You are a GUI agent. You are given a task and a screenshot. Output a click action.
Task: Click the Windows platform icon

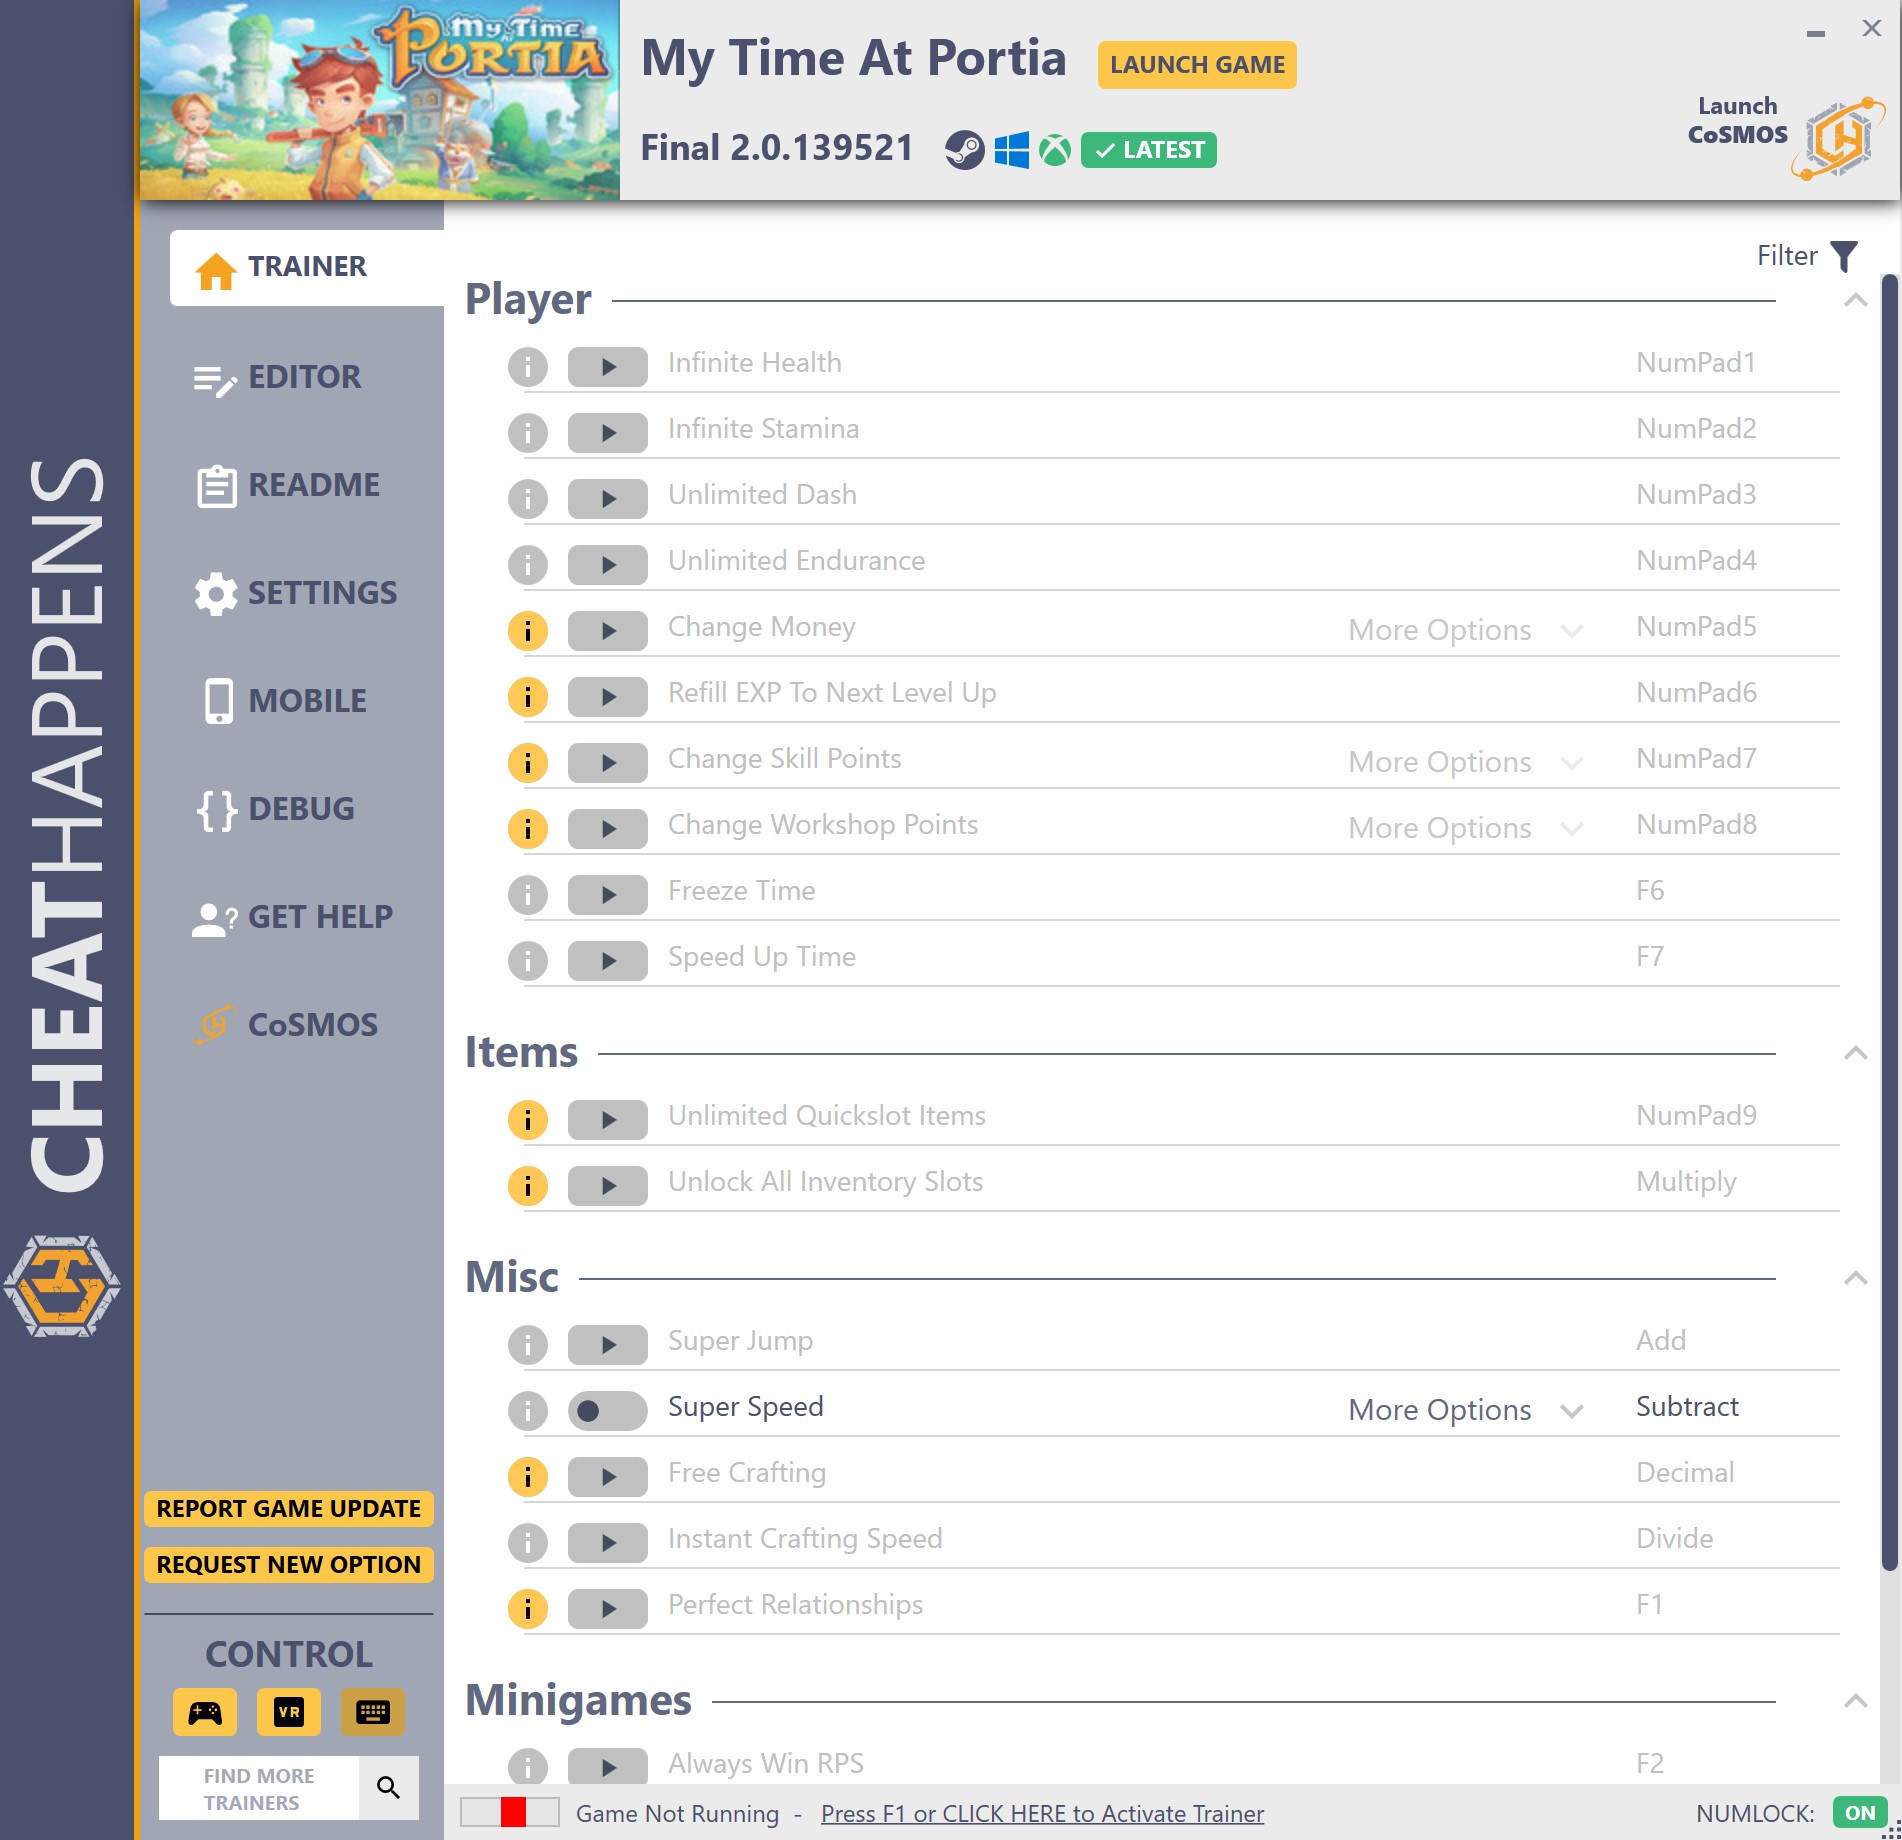[x=1011, y=150]
